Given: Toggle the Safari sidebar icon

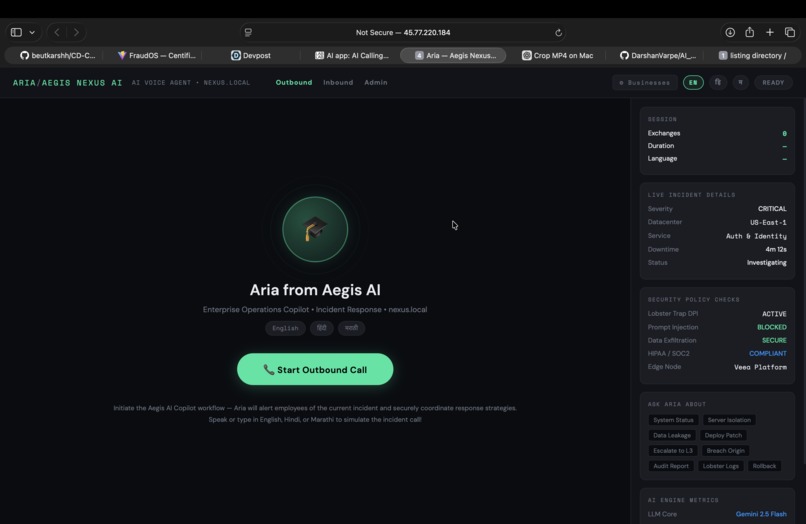Looking at the screenshot, I should point(16,32).
